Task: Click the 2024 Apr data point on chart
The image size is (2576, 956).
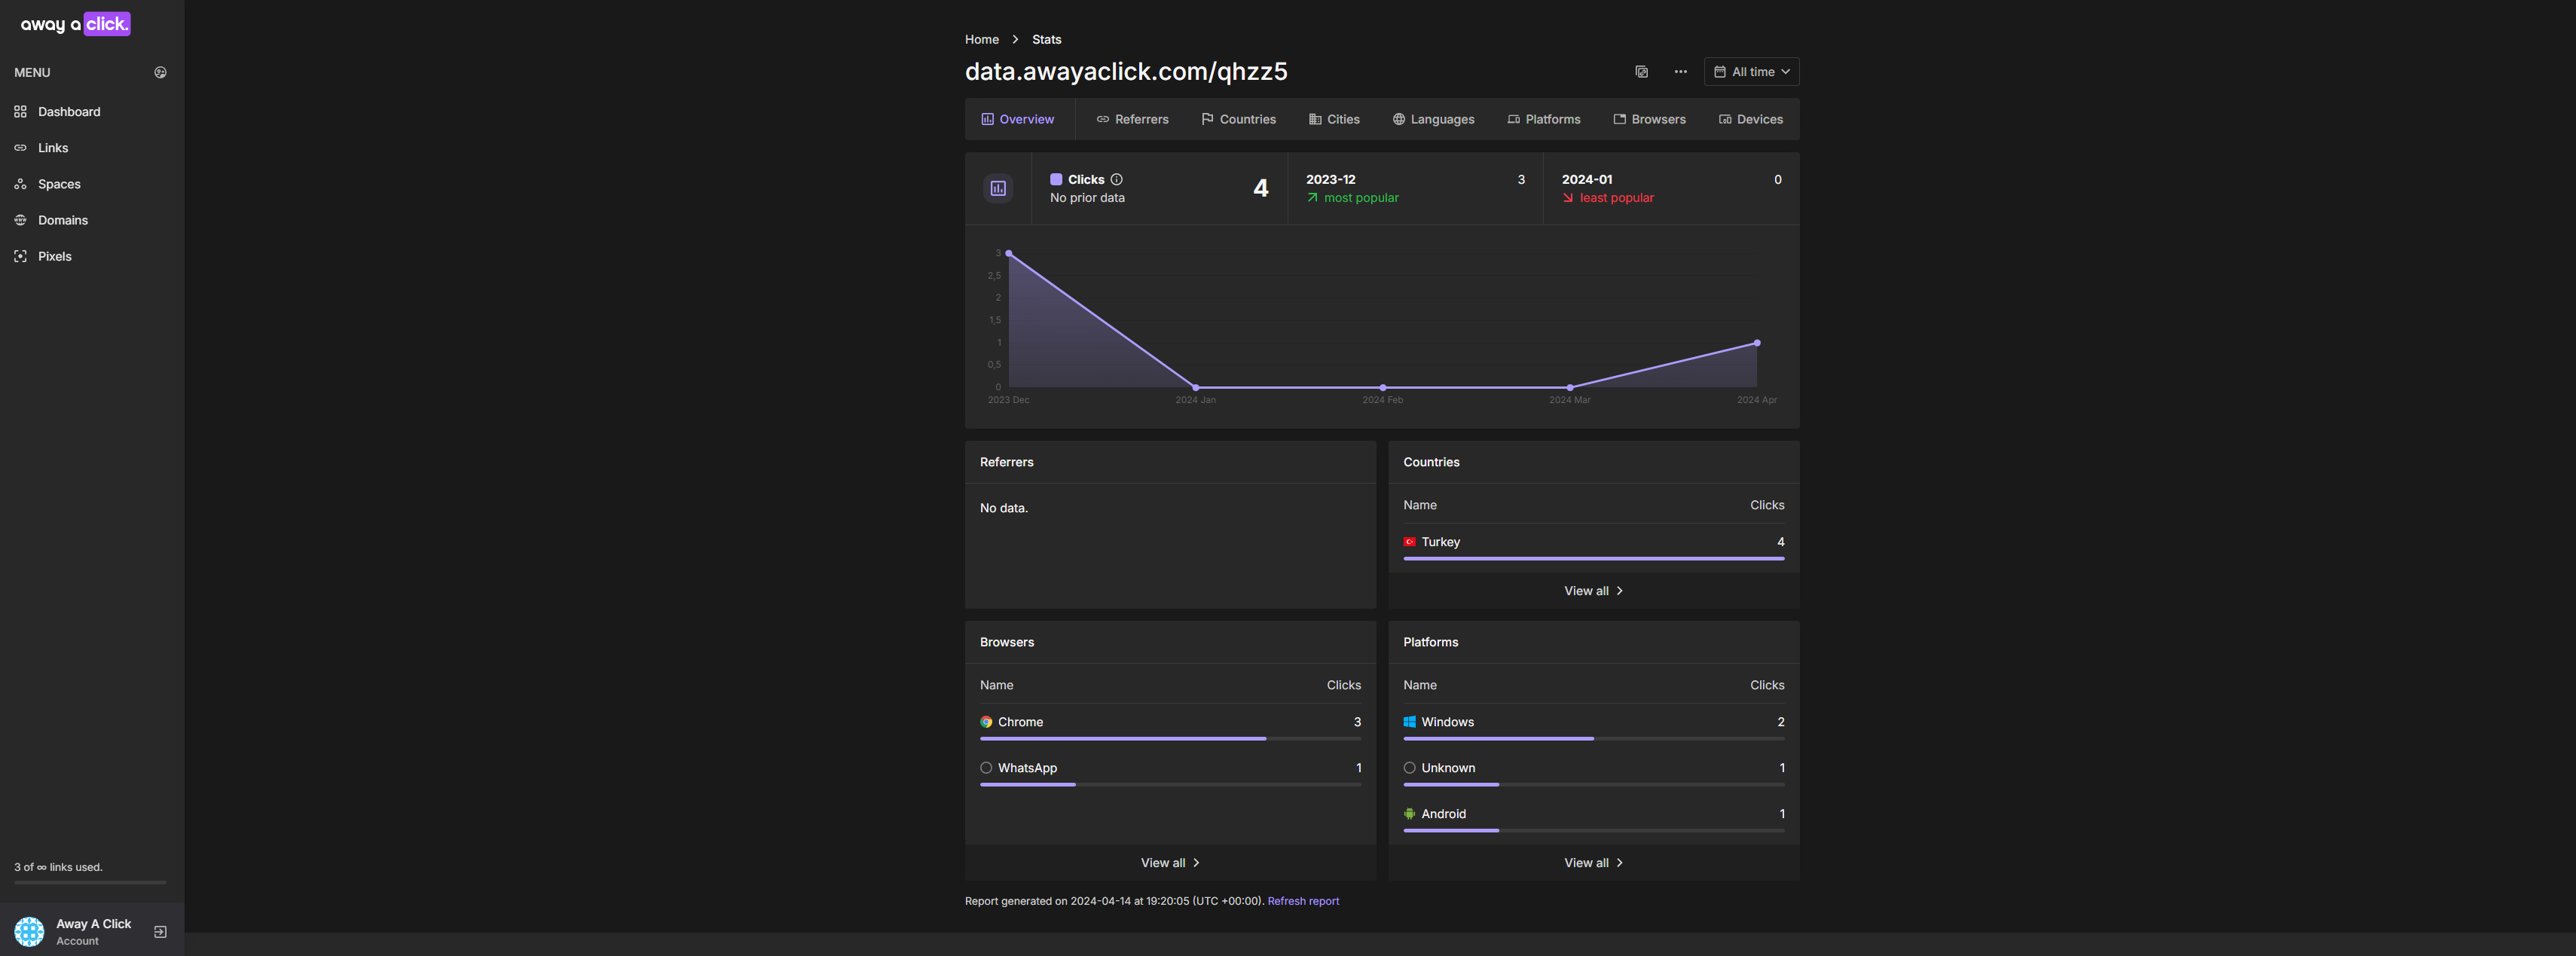Action: tap(1756, 343)
